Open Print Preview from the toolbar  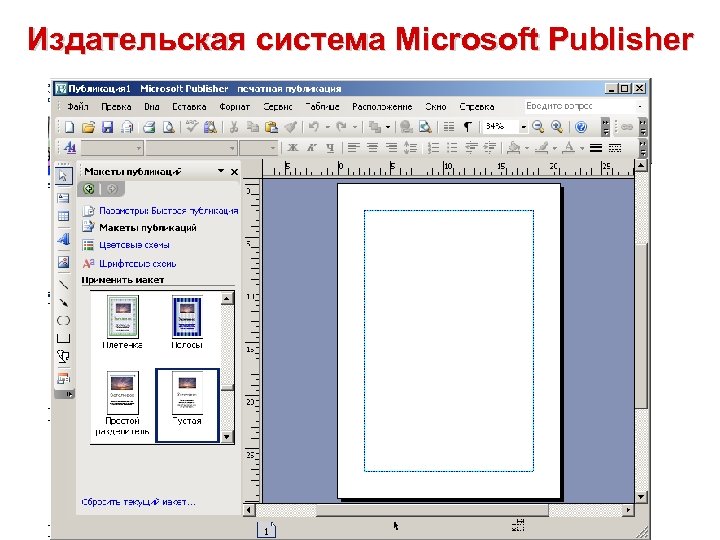point(169,127)
